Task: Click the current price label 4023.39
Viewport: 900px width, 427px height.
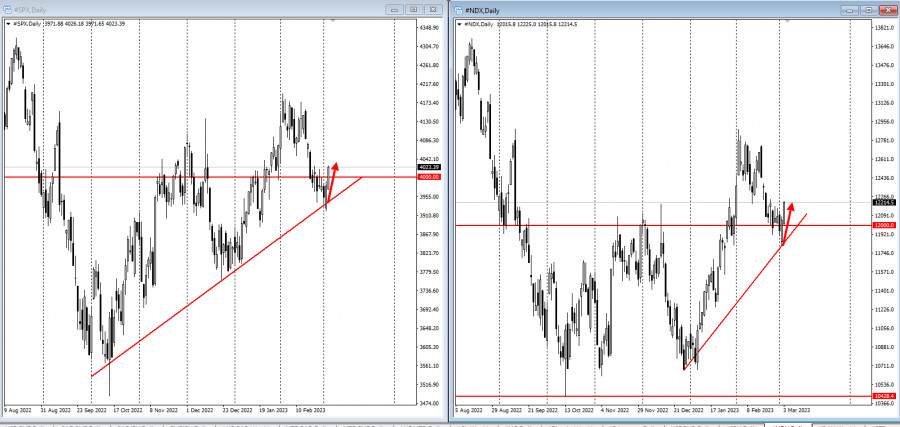Action: (x=430, y=167)
